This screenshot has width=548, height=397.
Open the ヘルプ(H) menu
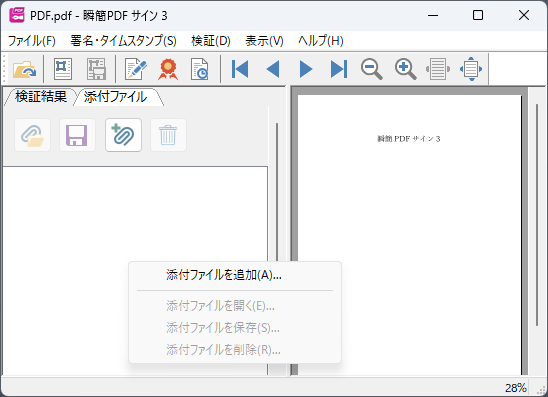[x=320, y=41]
